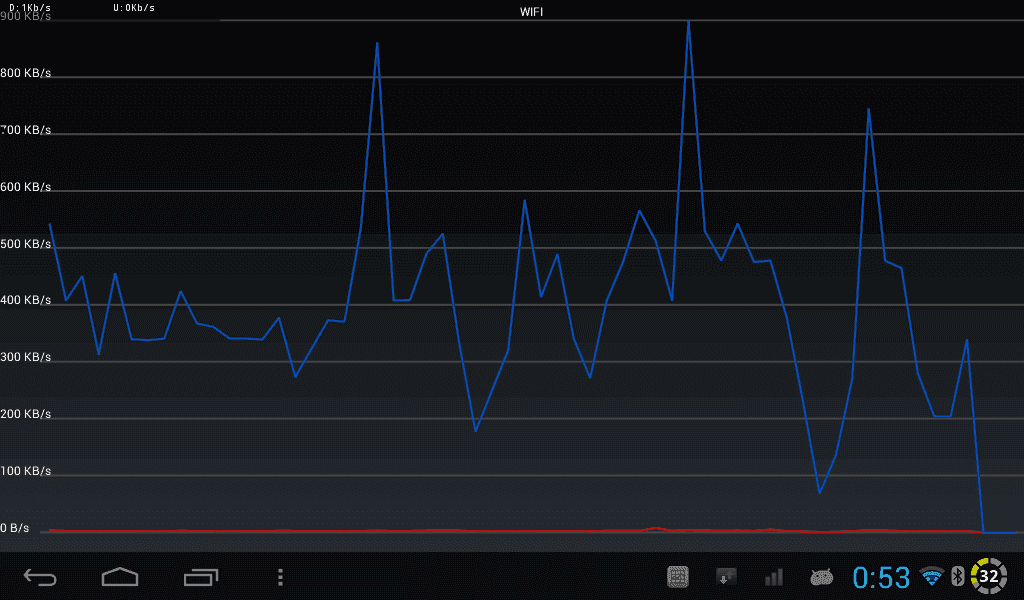Click the 200 KB/s axis label
Image resolution: width=1024 pixels, height=600 pixels.
(x=25, y=414)
